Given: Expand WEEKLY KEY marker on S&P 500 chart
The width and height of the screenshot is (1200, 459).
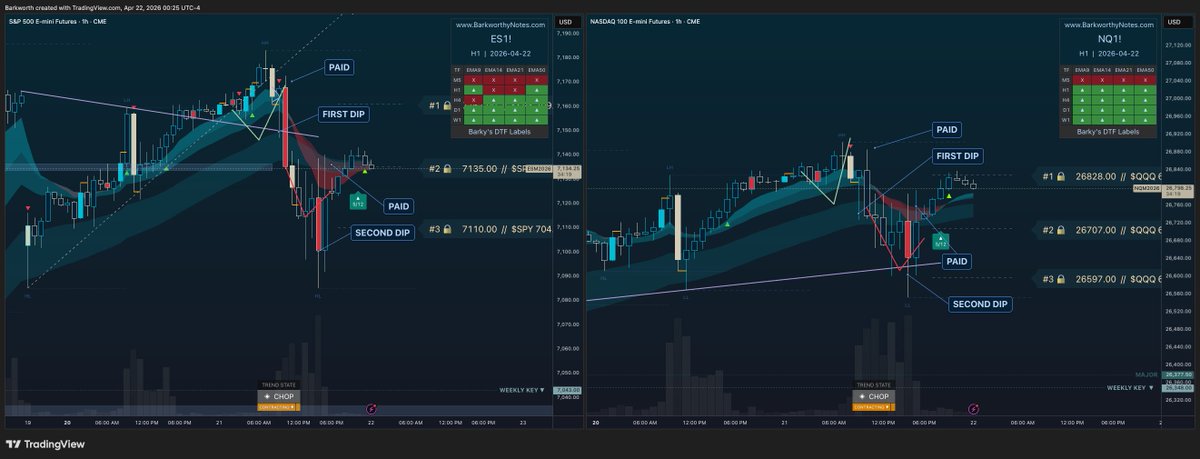Looking at the screenshot, I should point(522,390).
